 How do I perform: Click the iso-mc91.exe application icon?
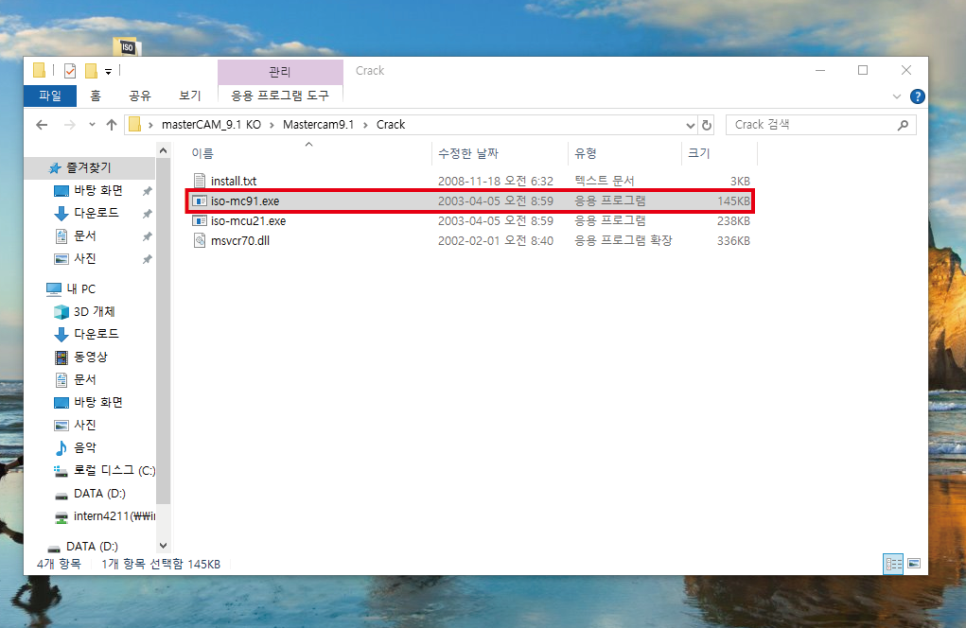tap(199, 201)
